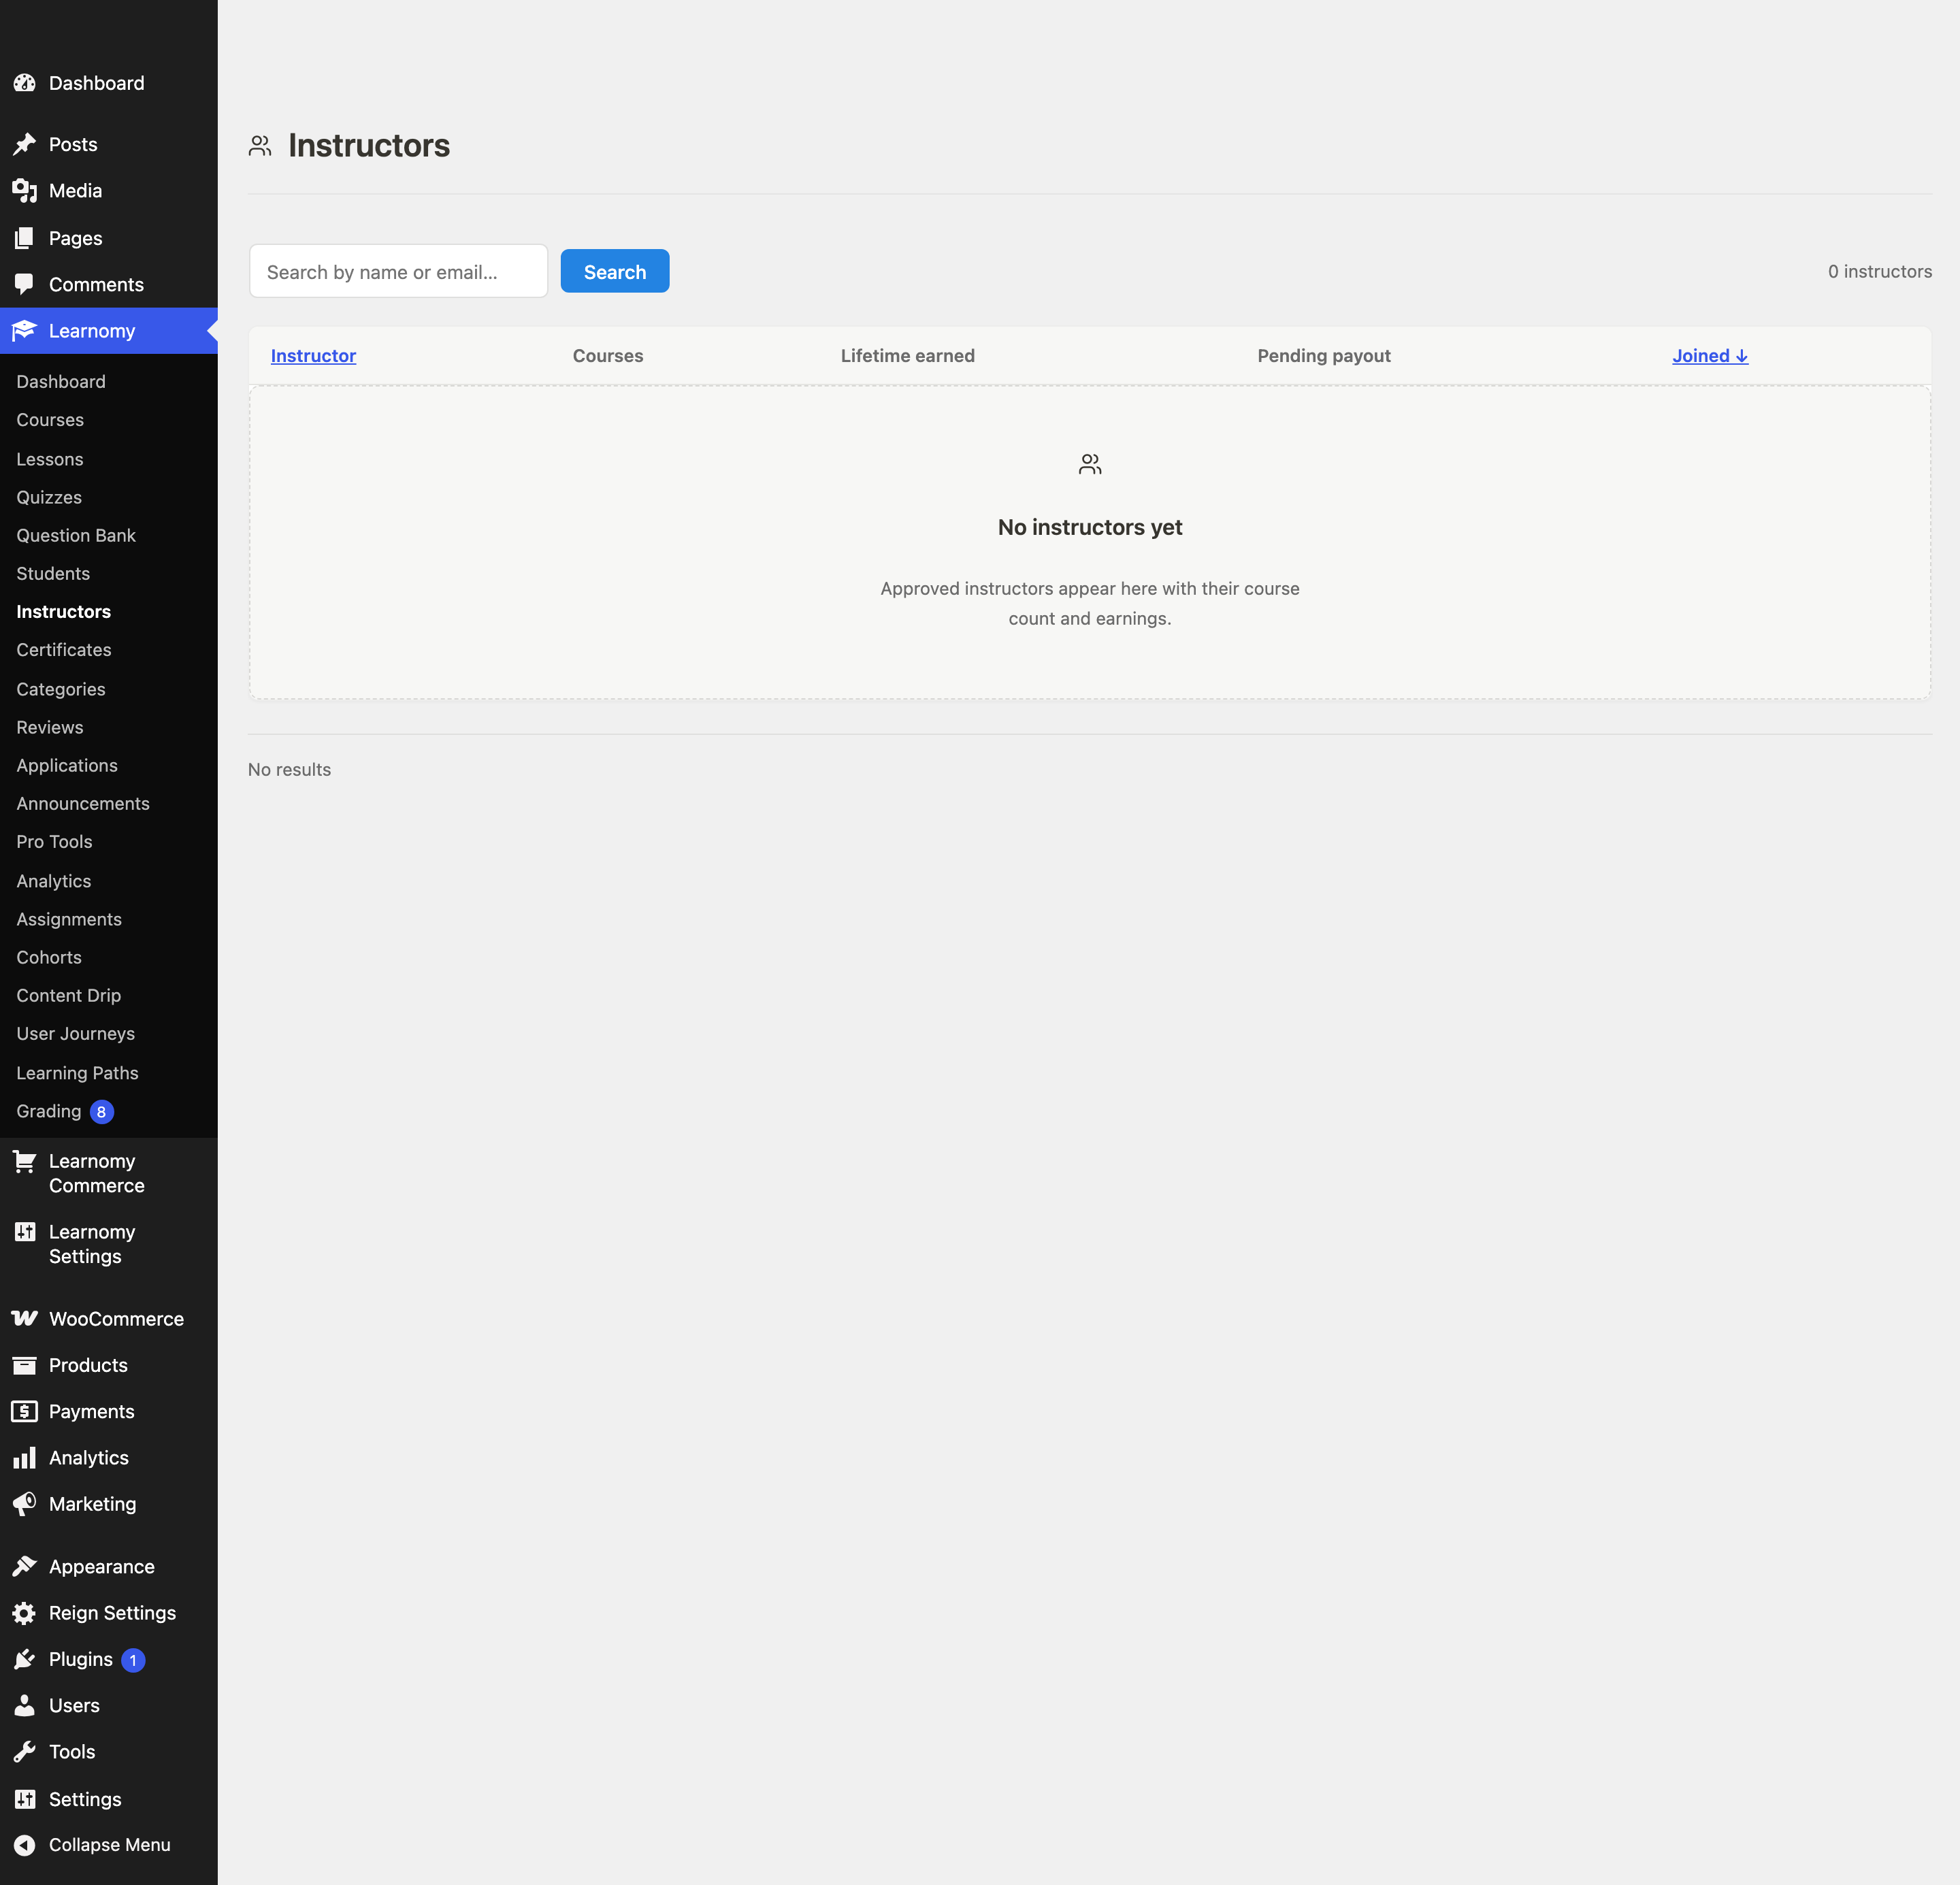
Task: Open the Announcements submenu item
Action: 83,804
